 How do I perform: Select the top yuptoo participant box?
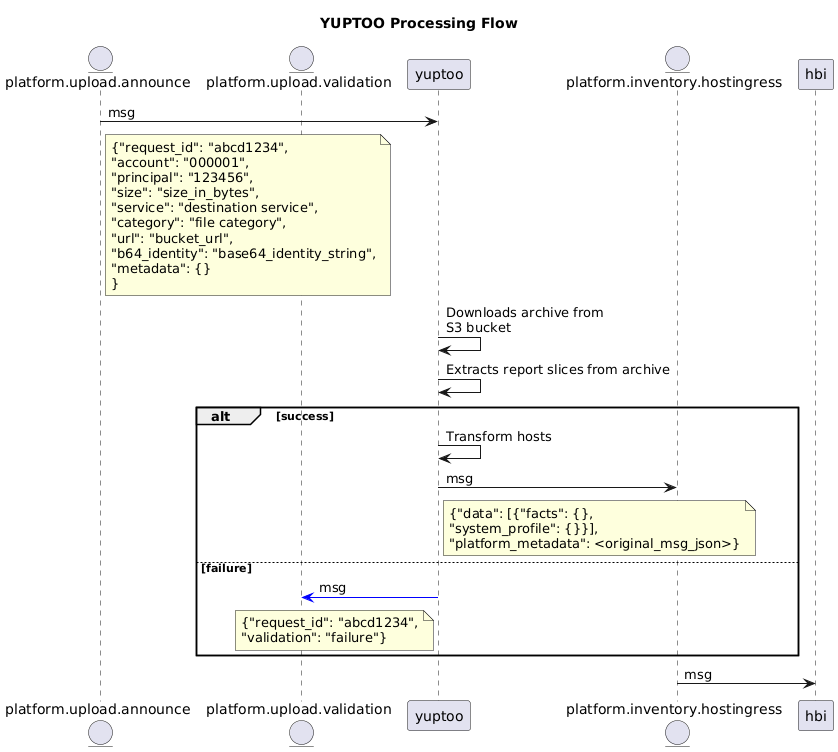[439, 74]
